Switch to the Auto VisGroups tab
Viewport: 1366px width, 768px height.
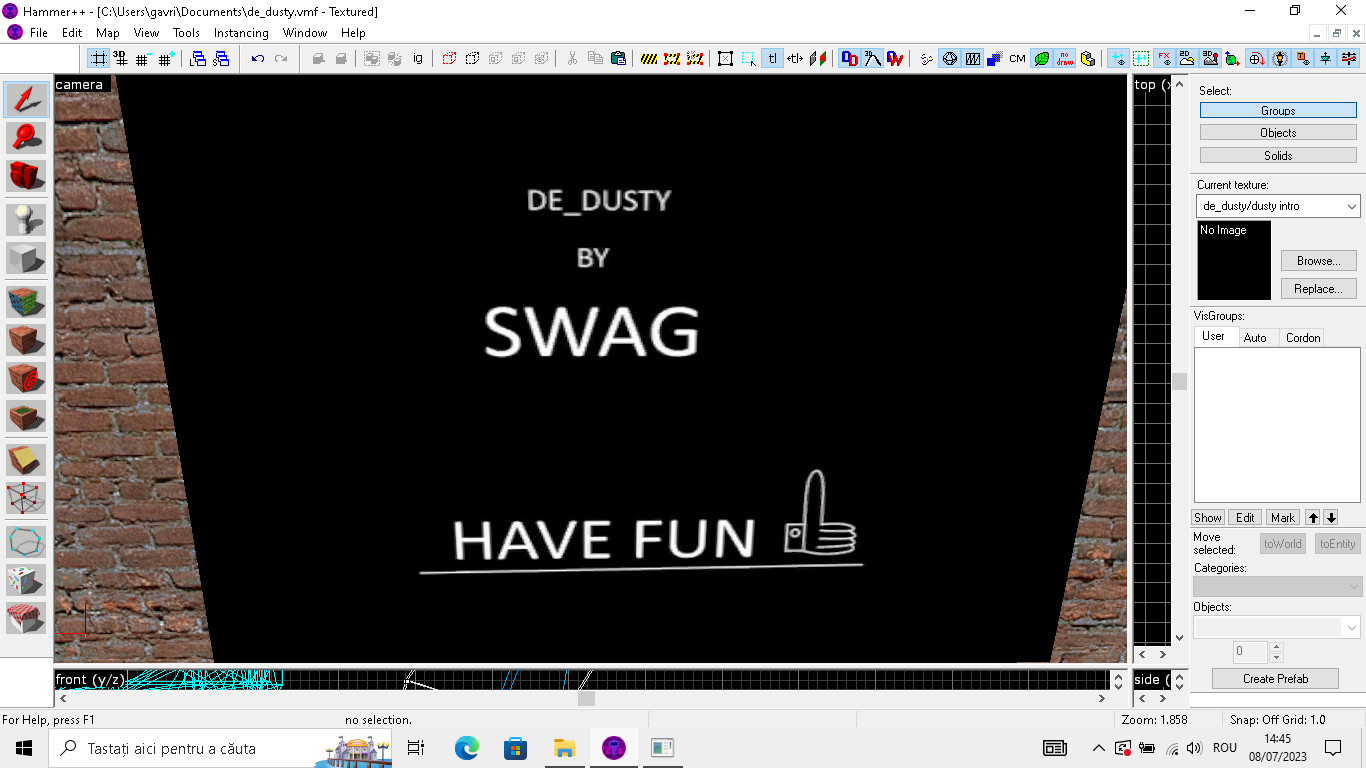coord(1255,338)
